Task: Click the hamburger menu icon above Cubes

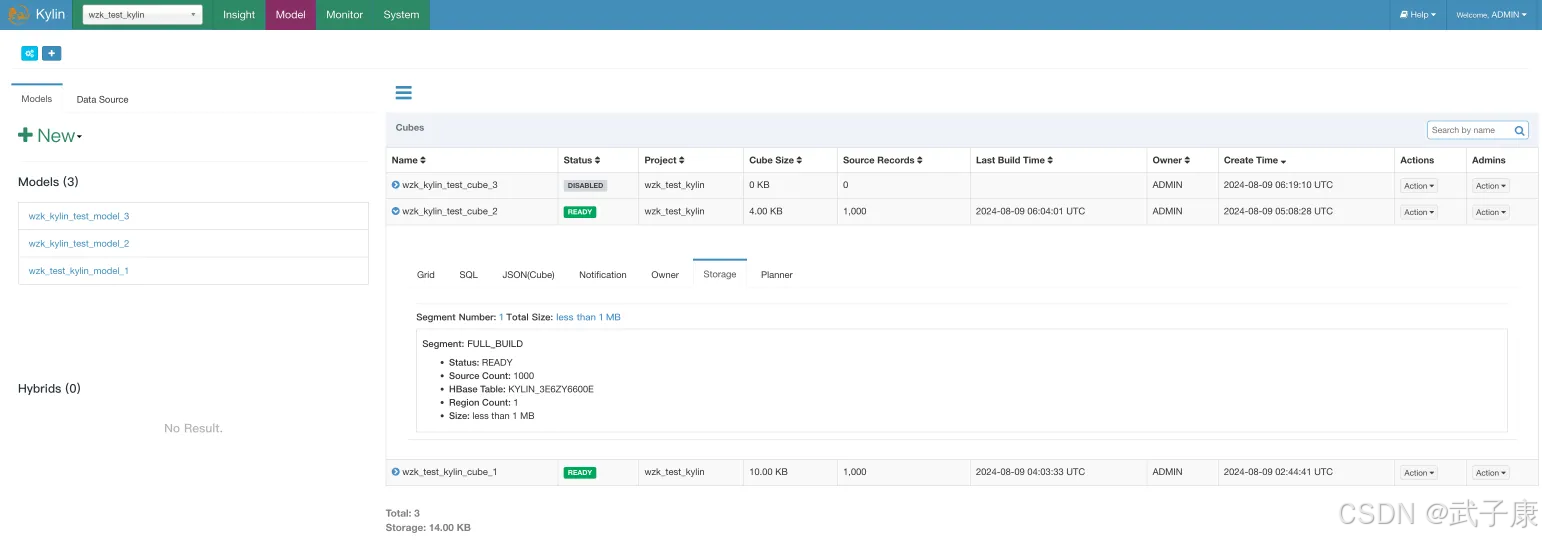Action: [x=404, y=93]
